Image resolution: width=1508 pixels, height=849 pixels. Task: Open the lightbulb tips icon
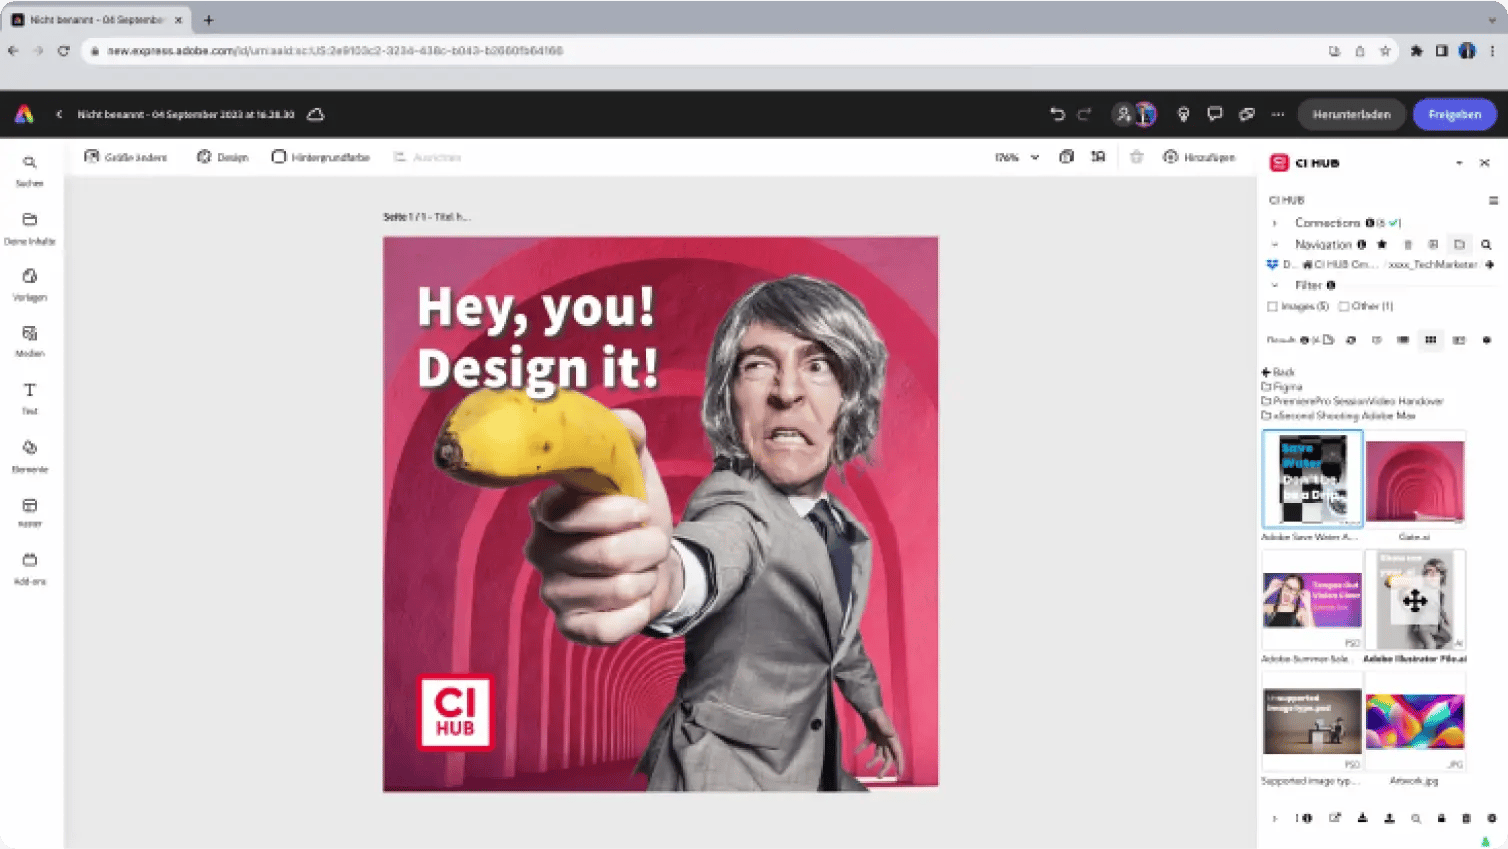pos(1183,114)
